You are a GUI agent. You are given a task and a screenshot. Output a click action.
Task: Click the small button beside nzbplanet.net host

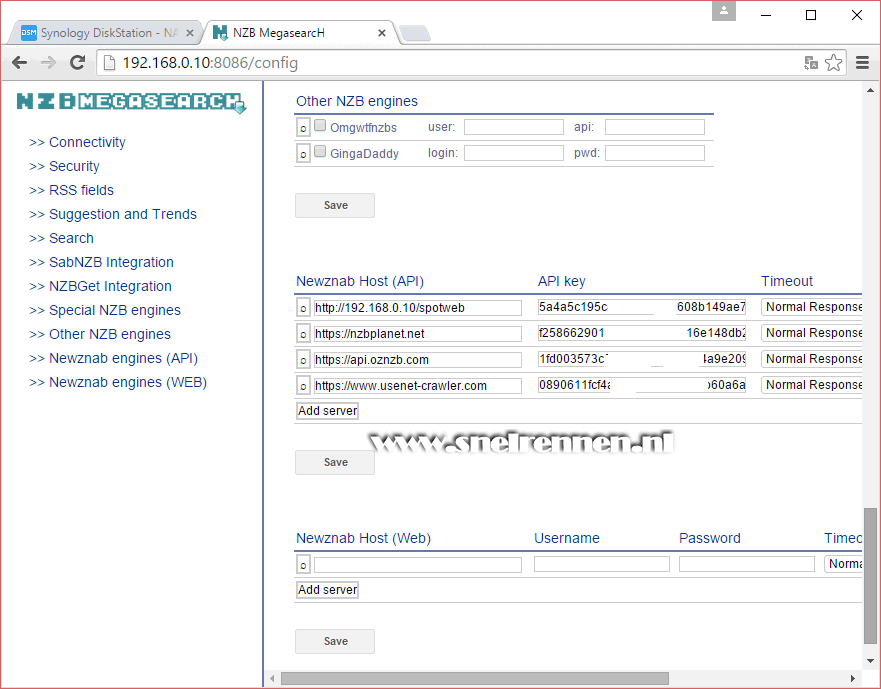click(303, 334)
